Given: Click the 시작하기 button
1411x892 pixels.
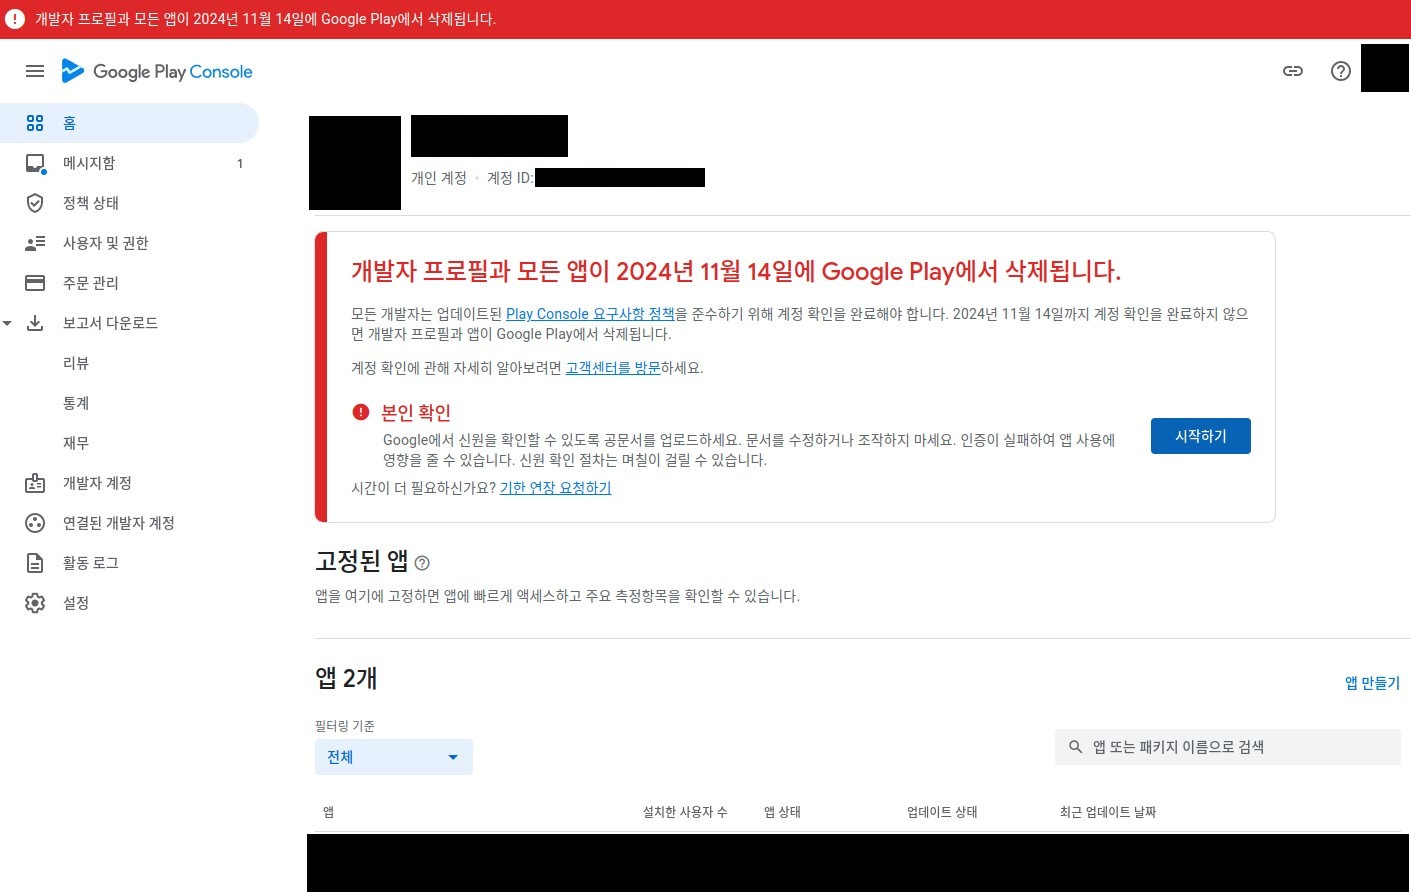Looking at the screenshot, I should 1200,436.
